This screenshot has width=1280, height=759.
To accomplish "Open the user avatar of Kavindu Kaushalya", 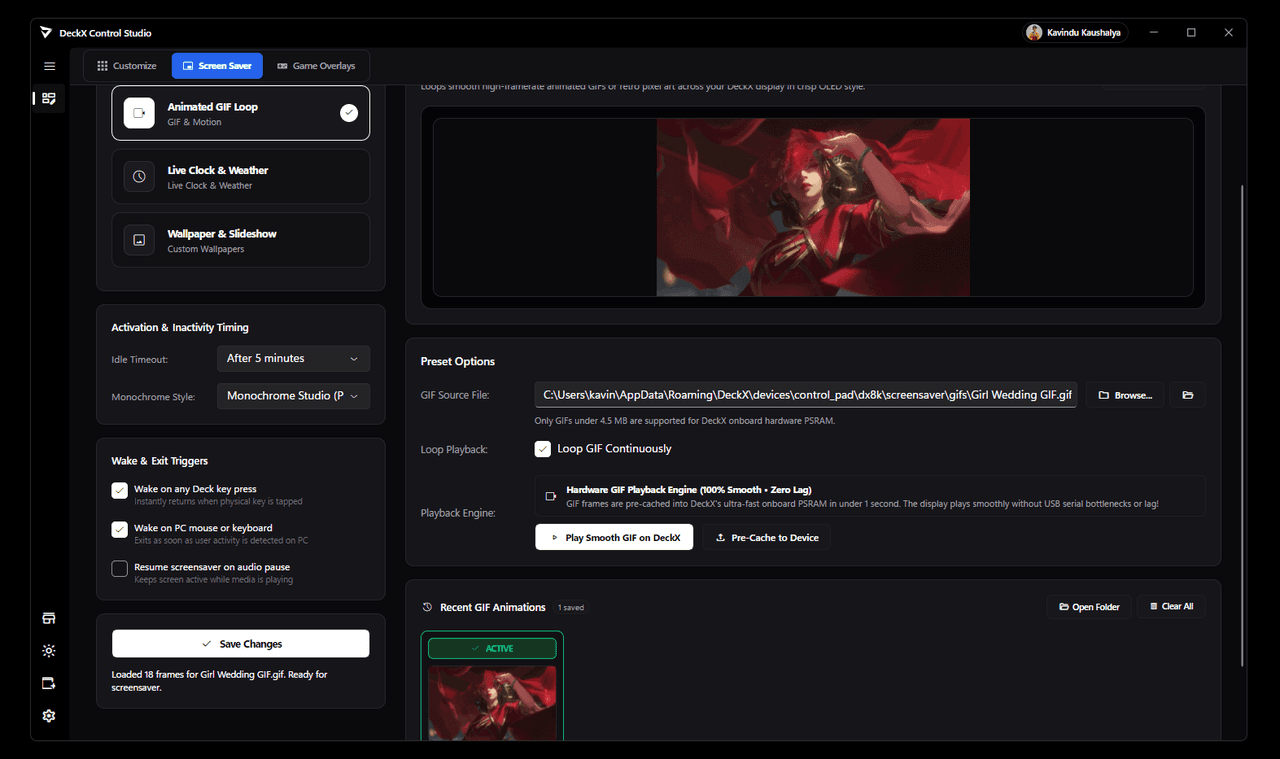I will (x=1034, y=33).
